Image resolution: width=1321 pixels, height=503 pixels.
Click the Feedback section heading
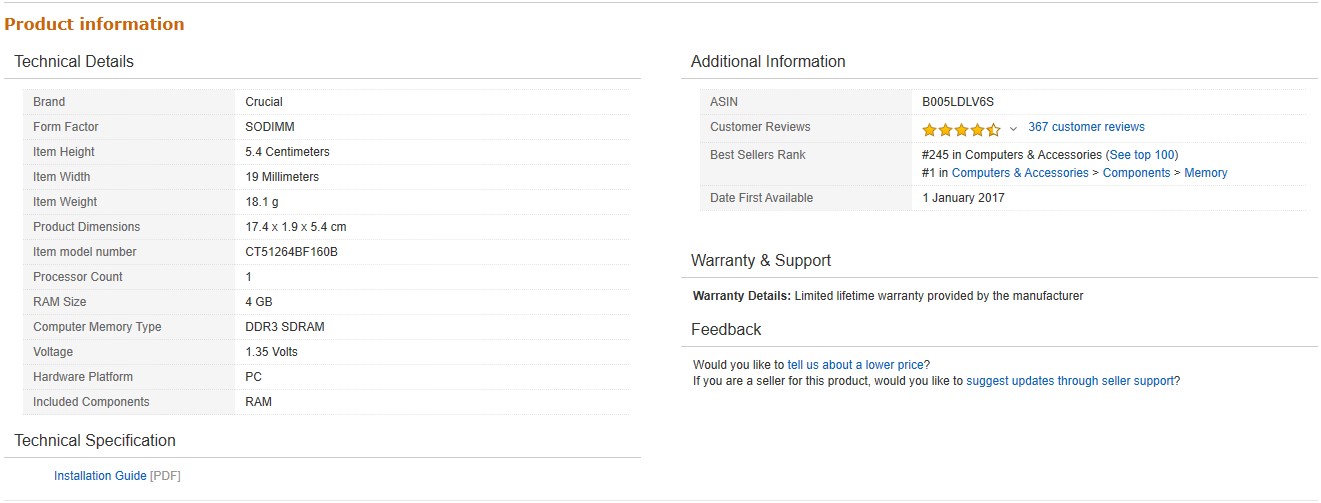click(726, 330)
